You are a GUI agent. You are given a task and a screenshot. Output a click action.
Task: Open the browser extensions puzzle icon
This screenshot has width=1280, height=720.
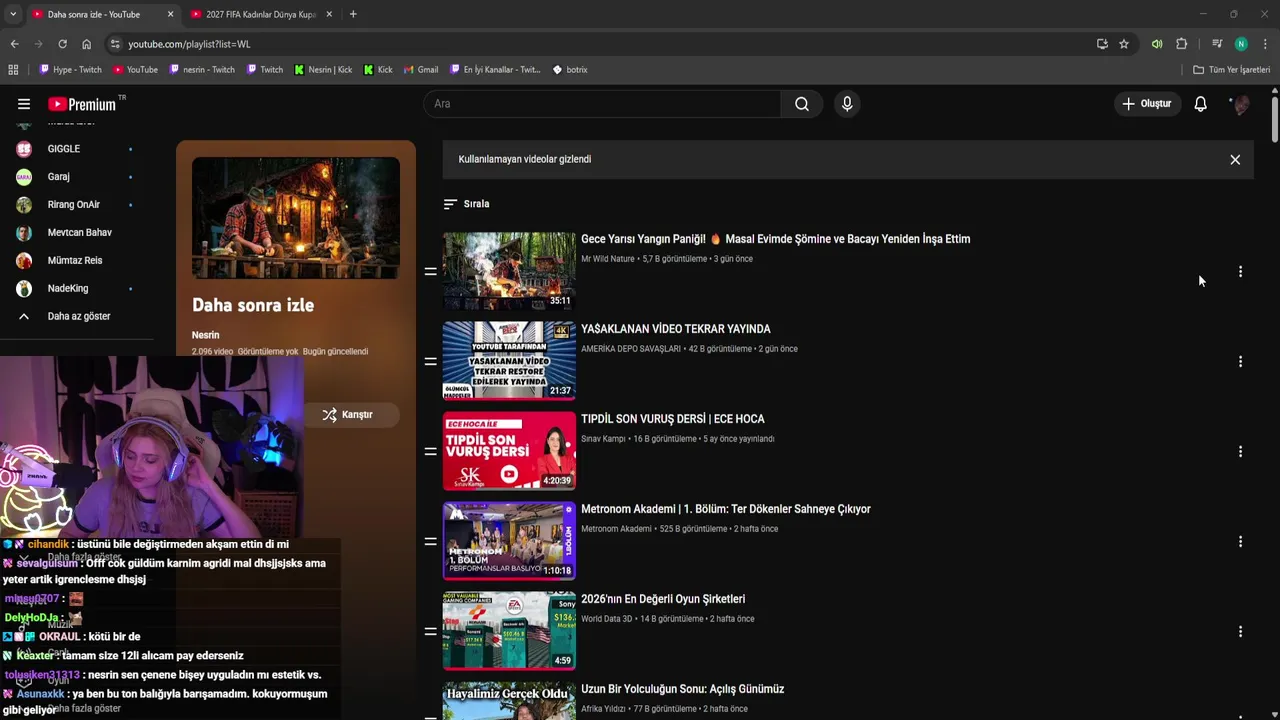(1181, 44)
